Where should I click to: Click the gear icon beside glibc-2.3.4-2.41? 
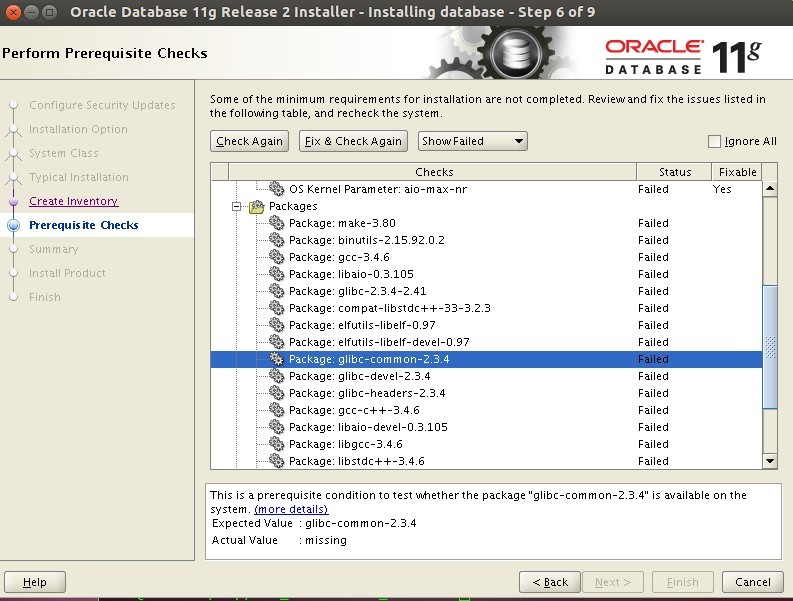point(276,291)
